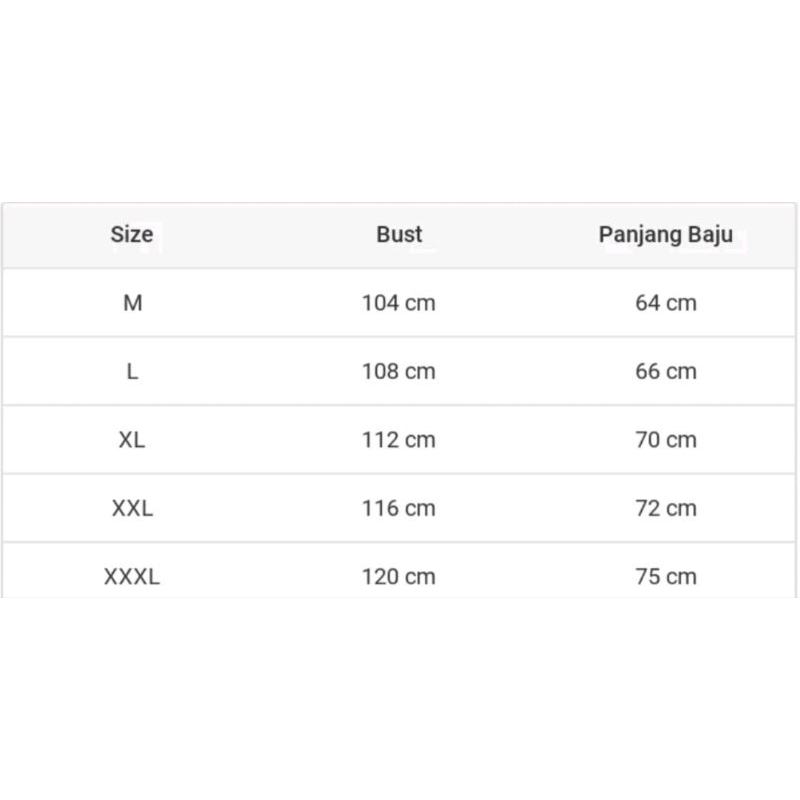Pick the 70 cm length cell
The width and height of the screenshot is (800, 800).
coord(666,440)
